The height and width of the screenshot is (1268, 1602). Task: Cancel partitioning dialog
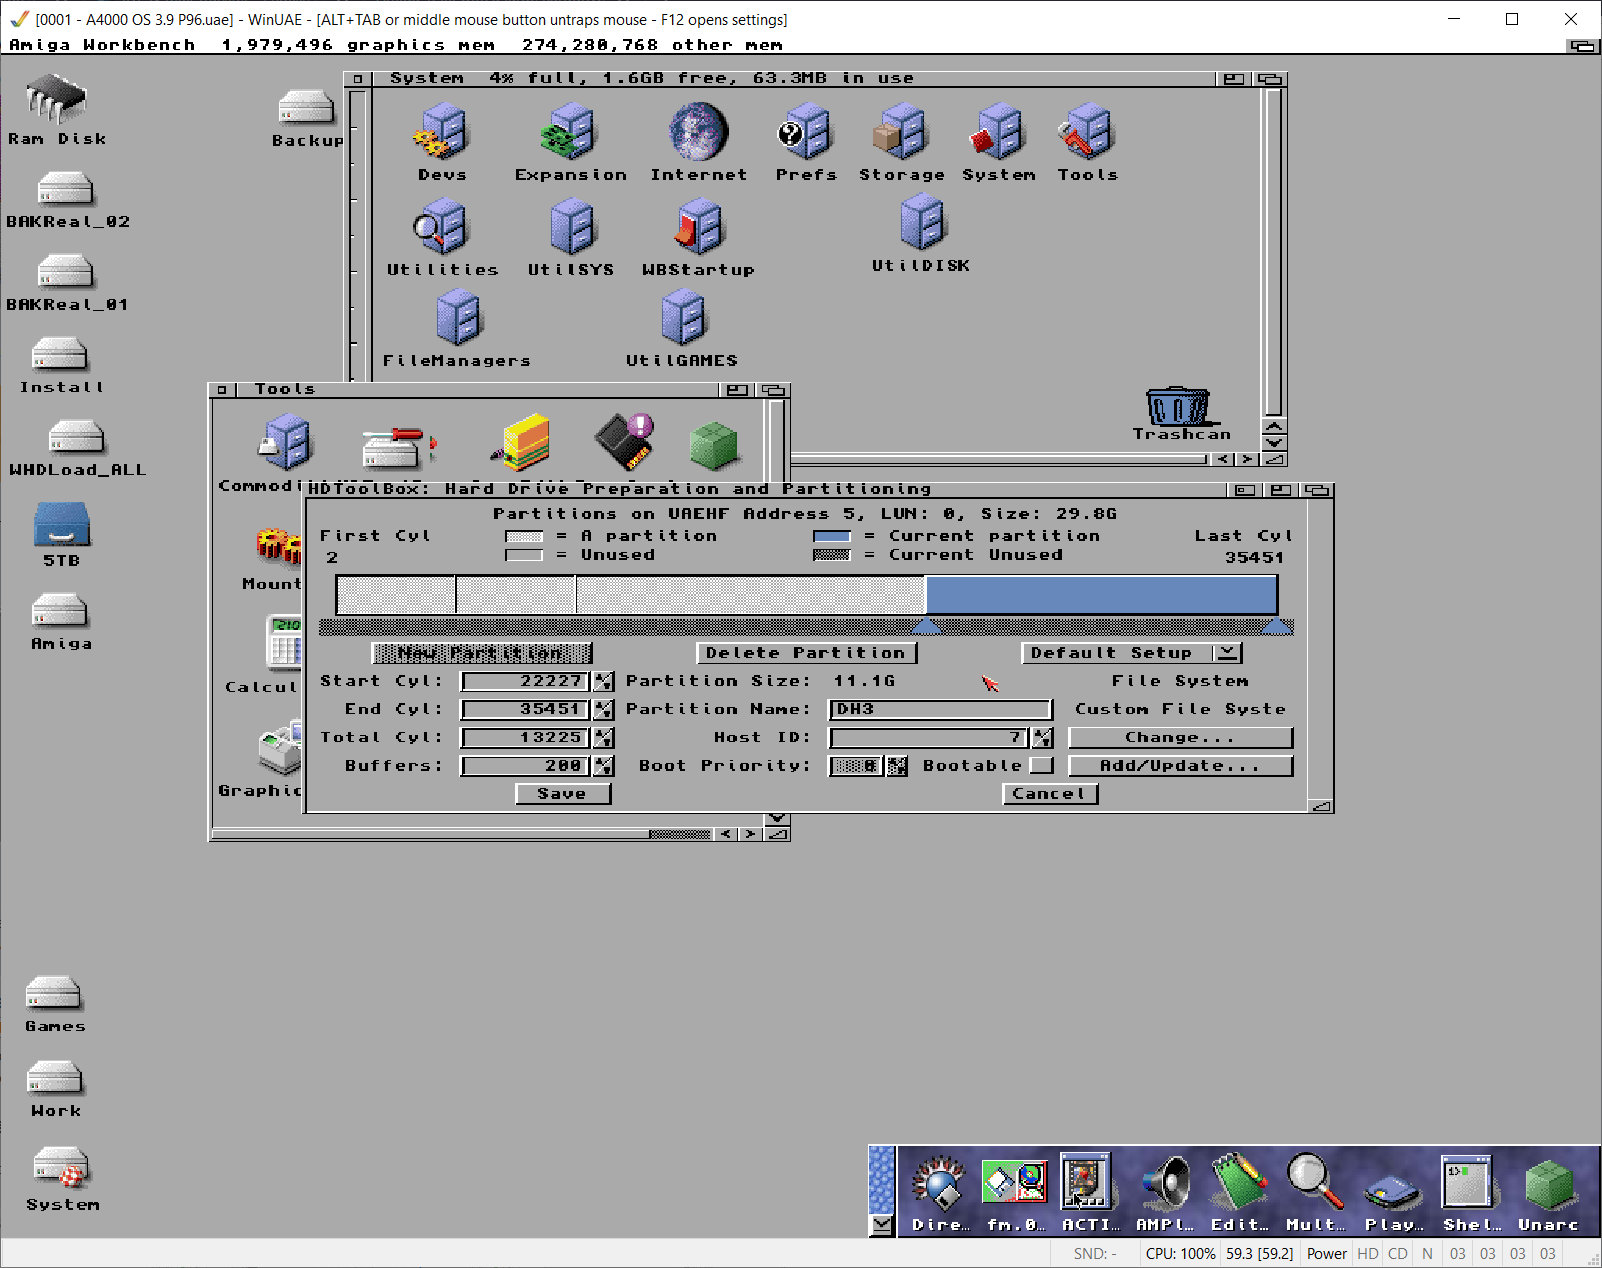(1049, 793)
